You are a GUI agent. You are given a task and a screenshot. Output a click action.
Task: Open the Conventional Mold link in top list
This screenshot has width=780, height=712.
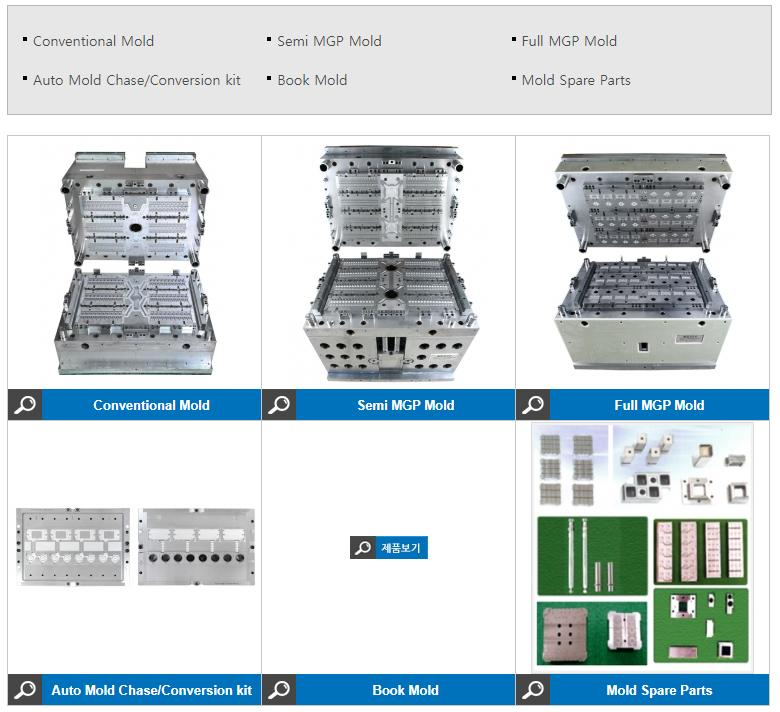(94, 41)
